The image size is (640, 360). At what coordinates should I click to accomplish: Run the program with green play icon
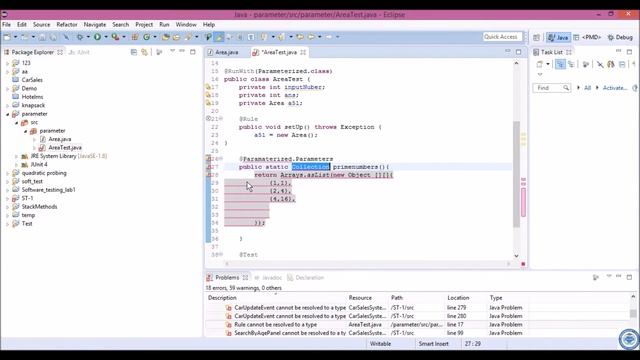pos(97,37)
